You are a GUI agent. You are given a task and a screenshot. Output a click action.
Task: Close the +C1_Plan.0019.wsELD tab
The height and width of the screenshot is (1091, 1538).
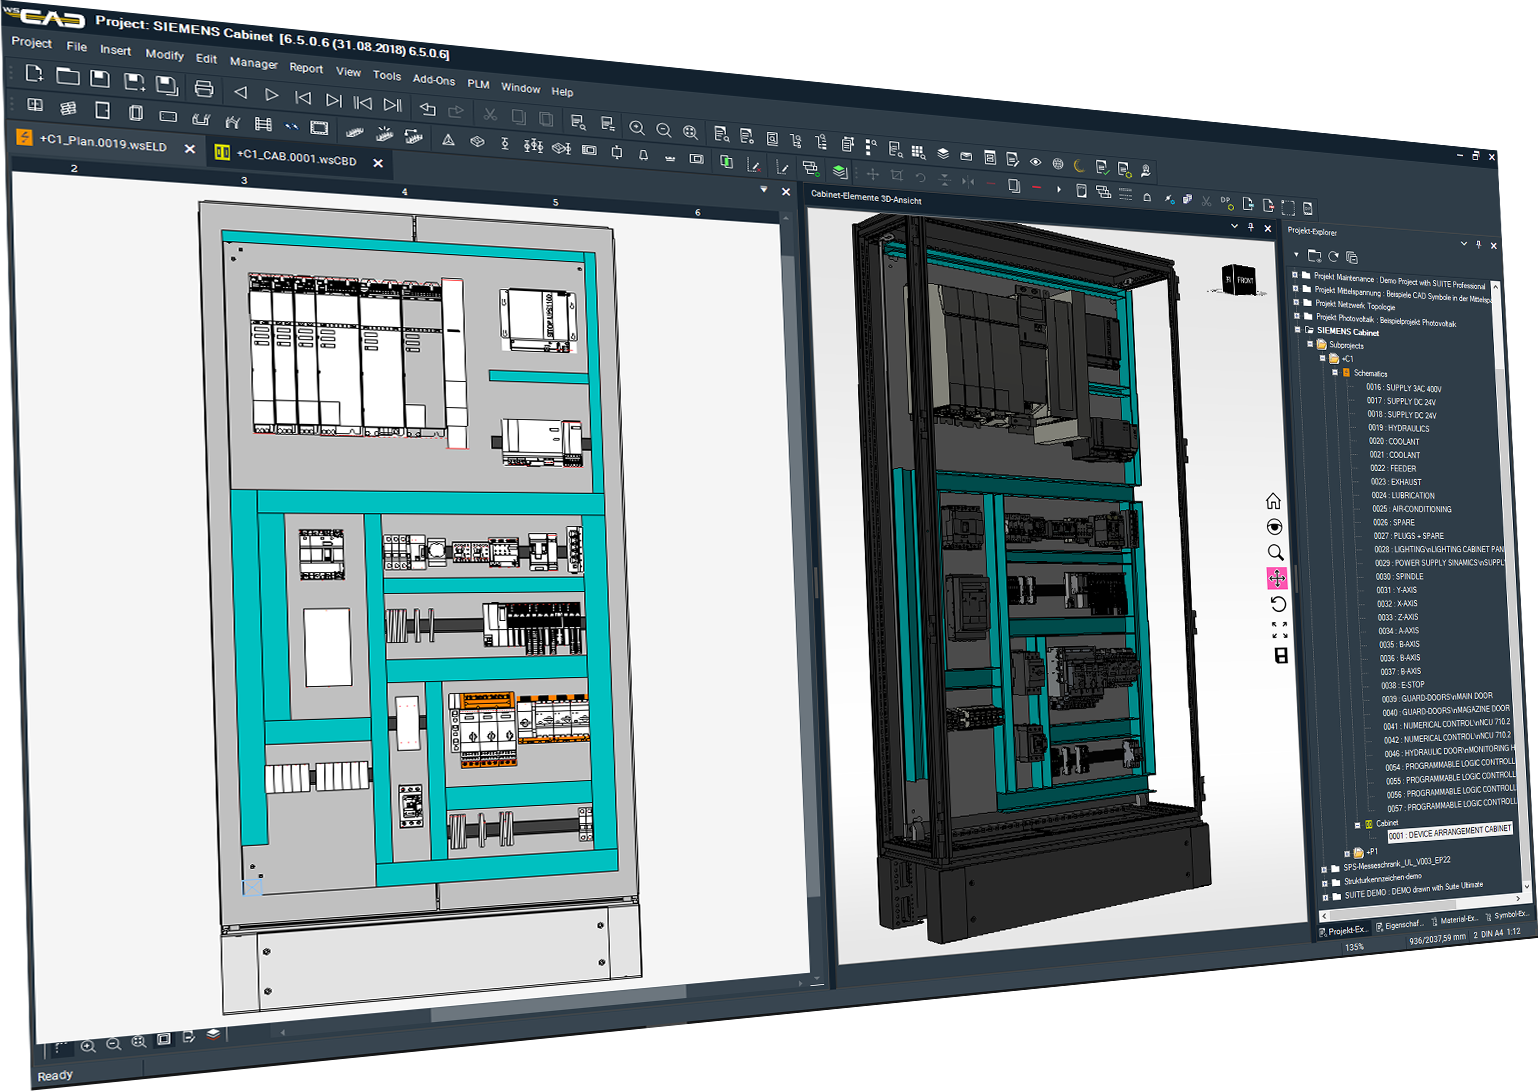(x=190, y=148)
